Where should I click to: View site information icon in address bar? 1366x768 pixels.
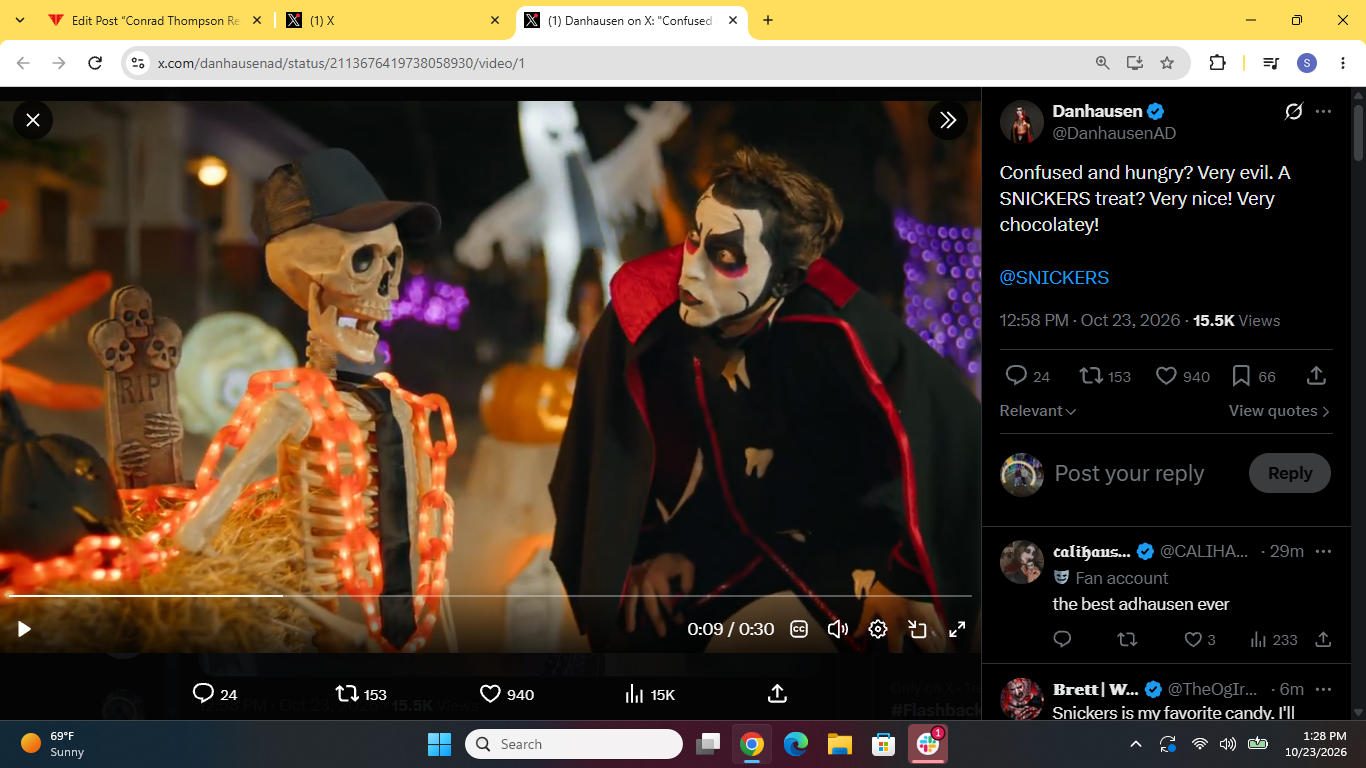(139, 63)
